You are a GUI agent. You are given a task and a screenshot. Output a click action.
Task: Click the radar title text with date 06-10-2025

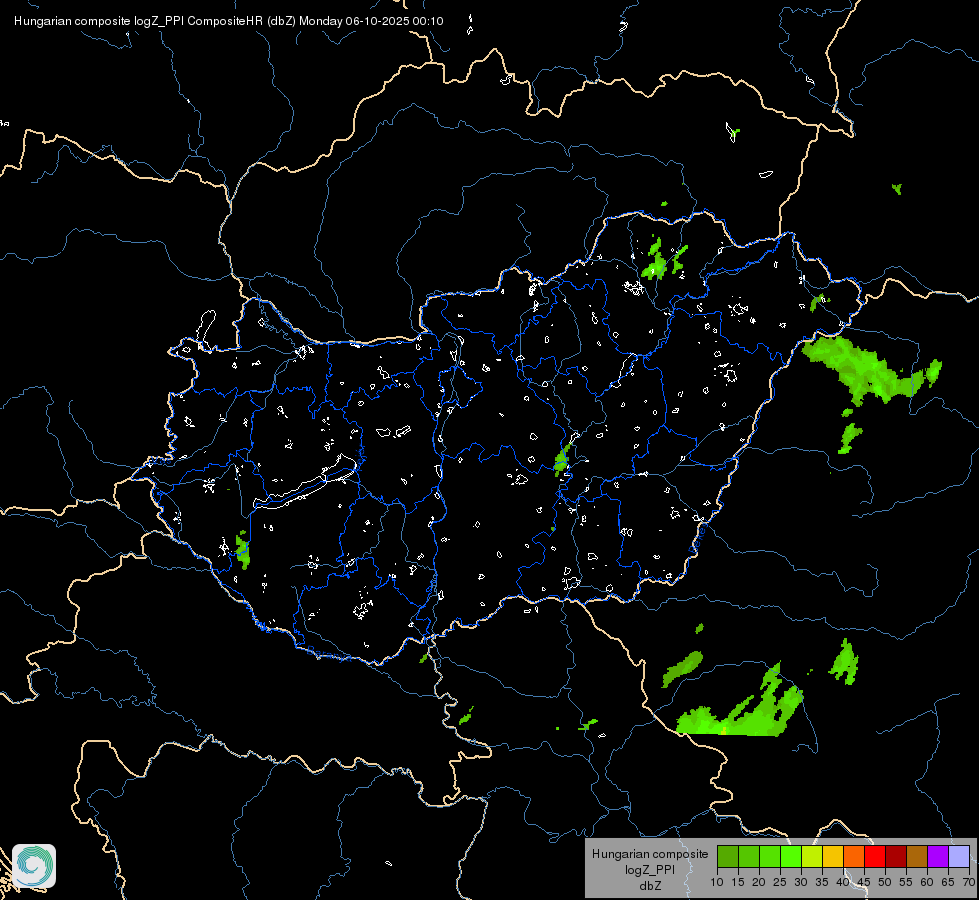tap(229, 21)
